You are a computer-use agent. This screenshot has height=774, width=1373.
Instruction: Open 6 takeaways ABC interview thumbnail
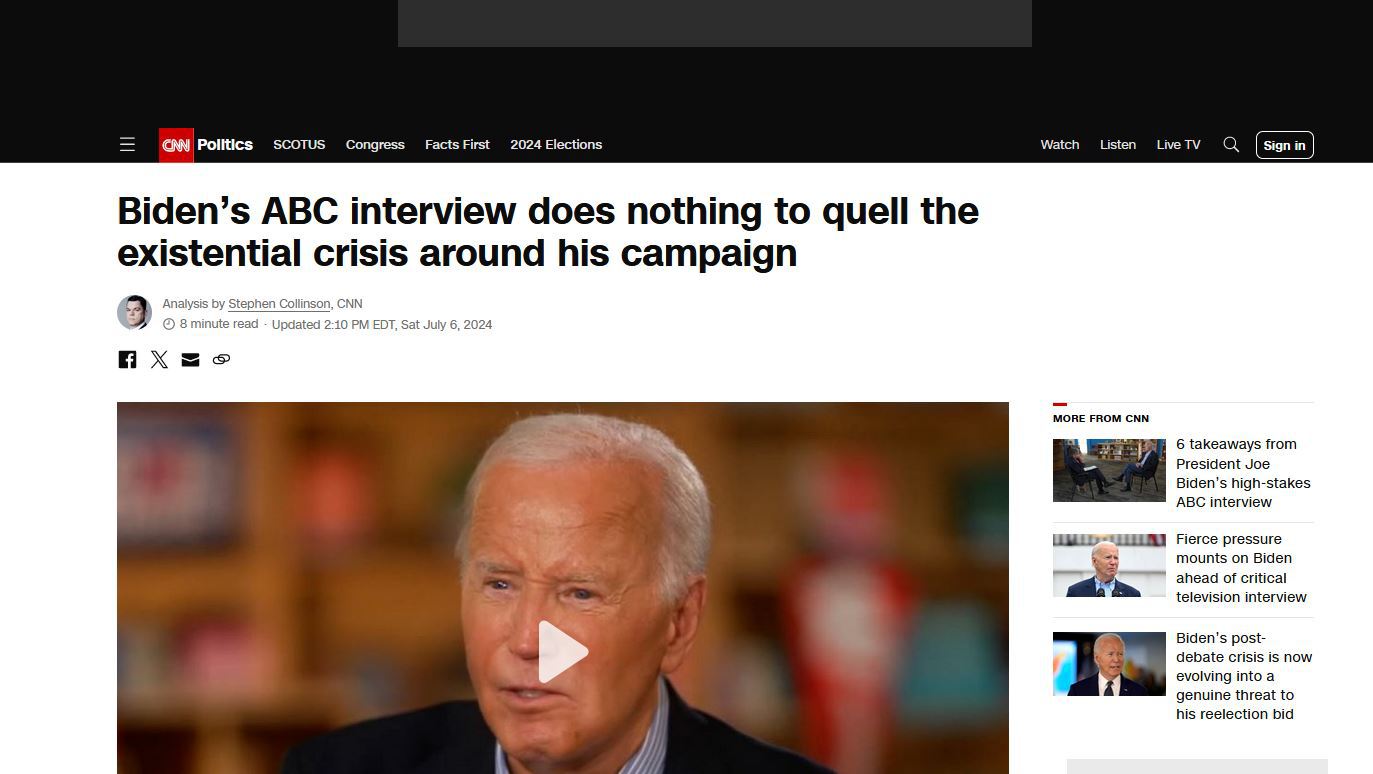click(1109, 470)
